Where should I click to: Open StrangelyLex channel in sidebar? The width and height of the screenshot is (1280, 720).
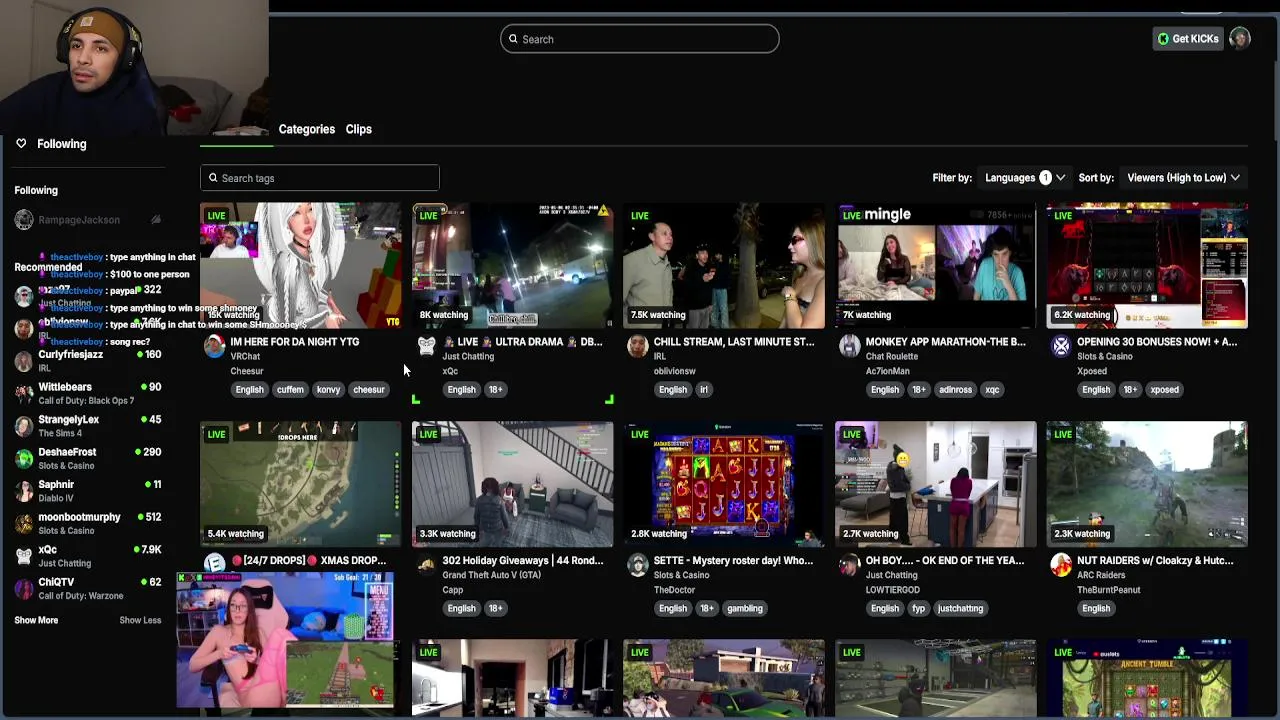click(88, 426)
